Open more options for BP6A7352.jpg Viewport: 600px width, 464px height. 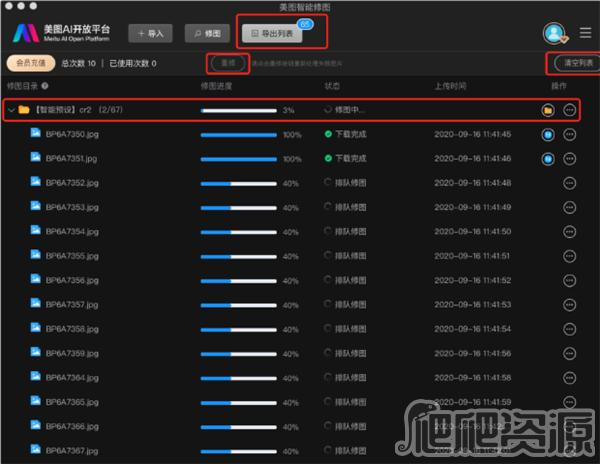(x=570, y=183)
